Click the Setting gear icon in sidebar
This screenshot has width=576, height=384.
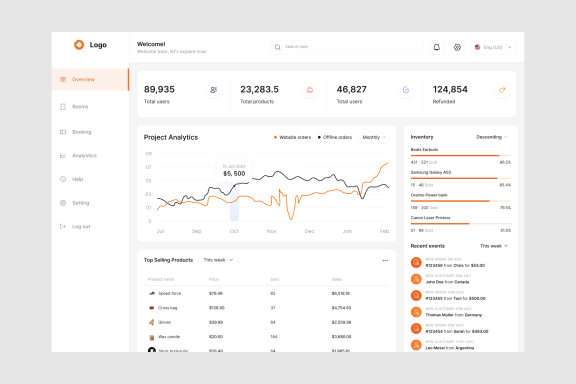[x=63, y=203]
